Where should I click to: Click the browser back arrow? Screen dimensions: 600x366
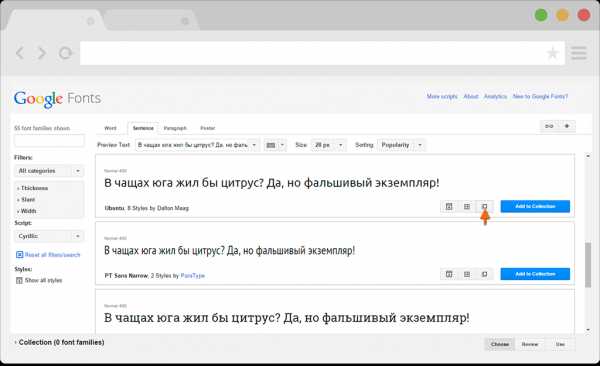click(20, 53)
